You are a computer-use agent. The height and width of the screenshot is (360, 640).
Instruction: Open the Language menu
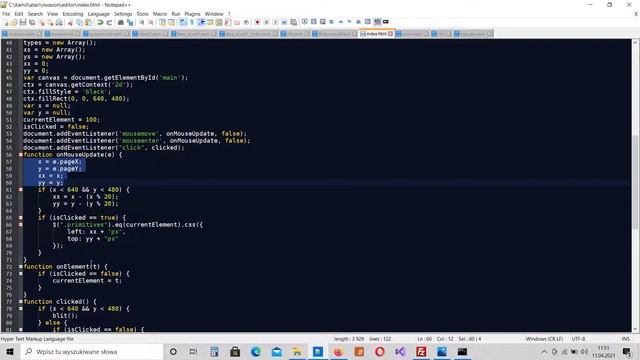point(98,14)
